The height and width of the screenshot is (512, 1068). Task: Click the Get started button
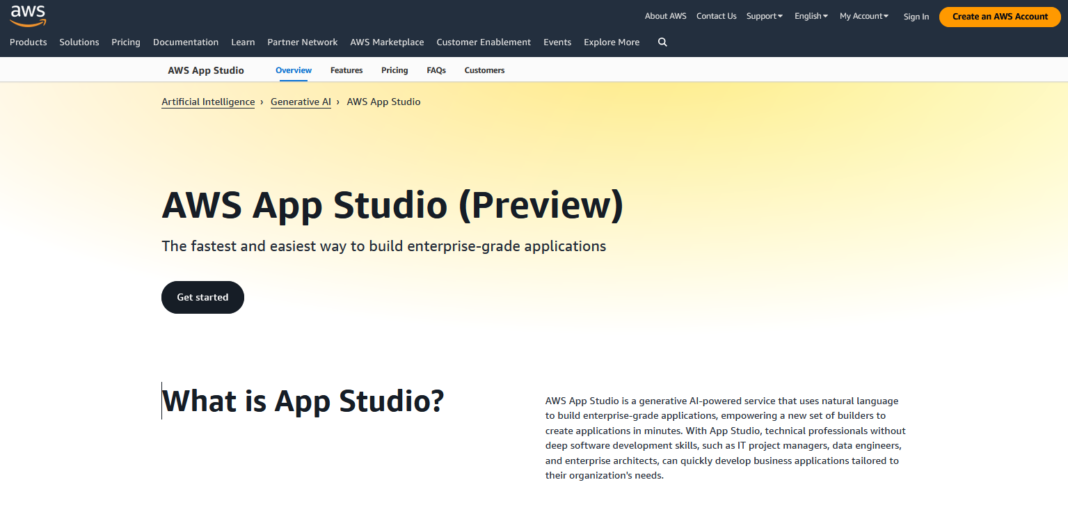click(202, 298)
